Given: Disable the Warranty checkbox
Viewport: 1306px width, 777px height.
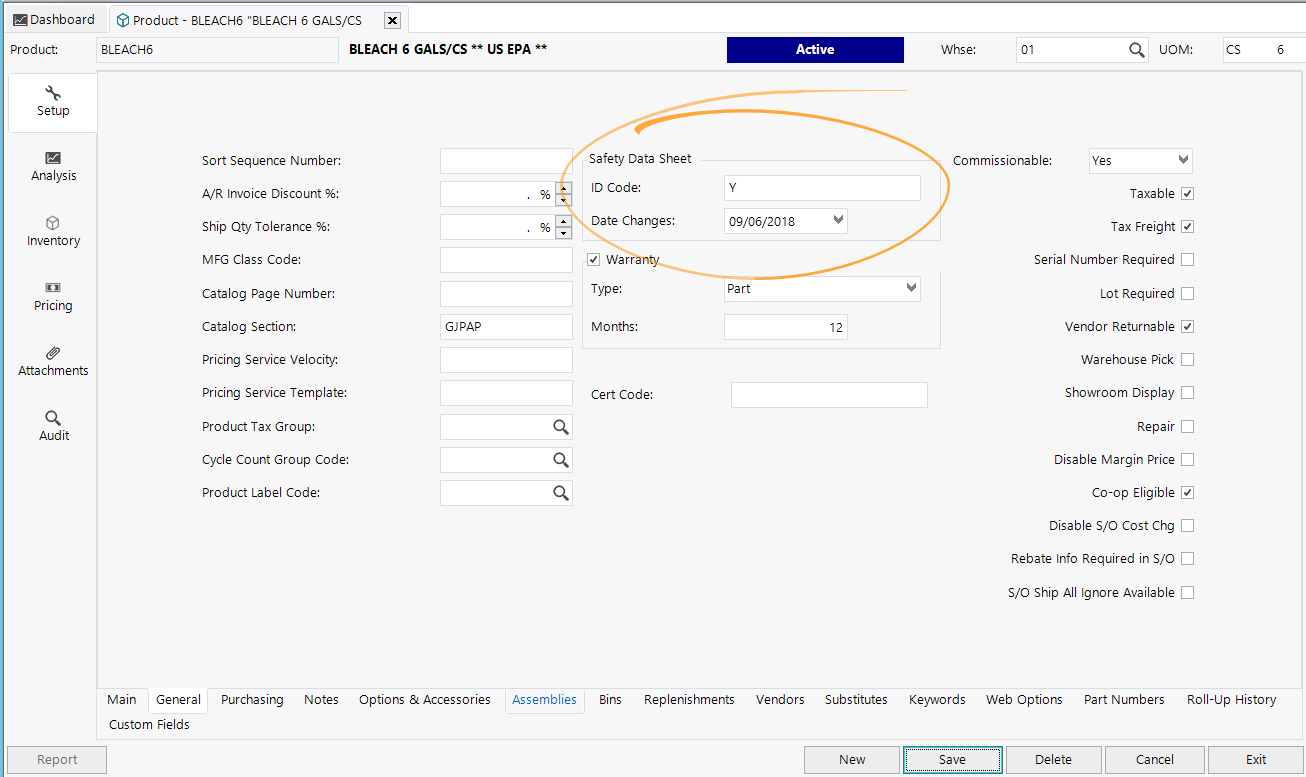Looking at the screenshot, I should 593,258.
